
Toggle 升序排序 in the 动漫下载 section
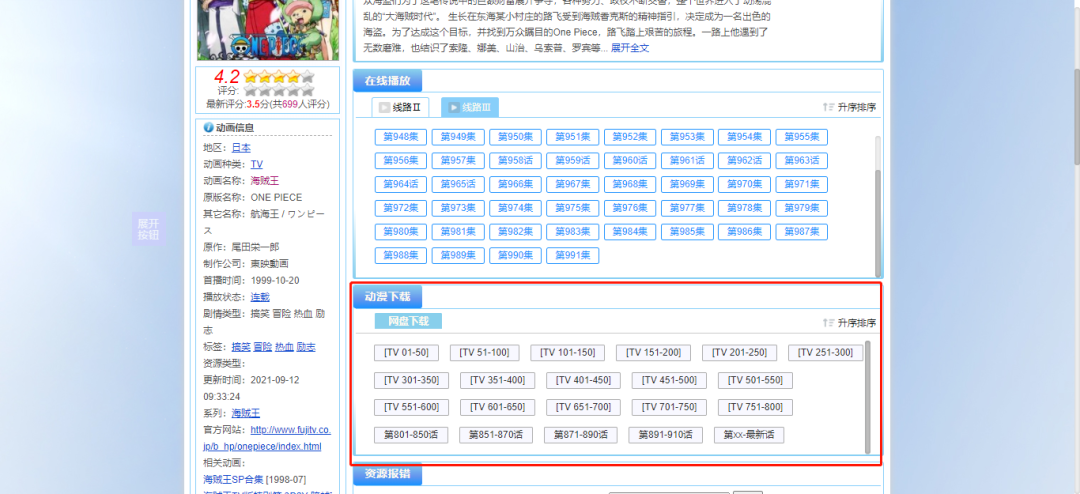pyautogui.click(x=849, y=322)
